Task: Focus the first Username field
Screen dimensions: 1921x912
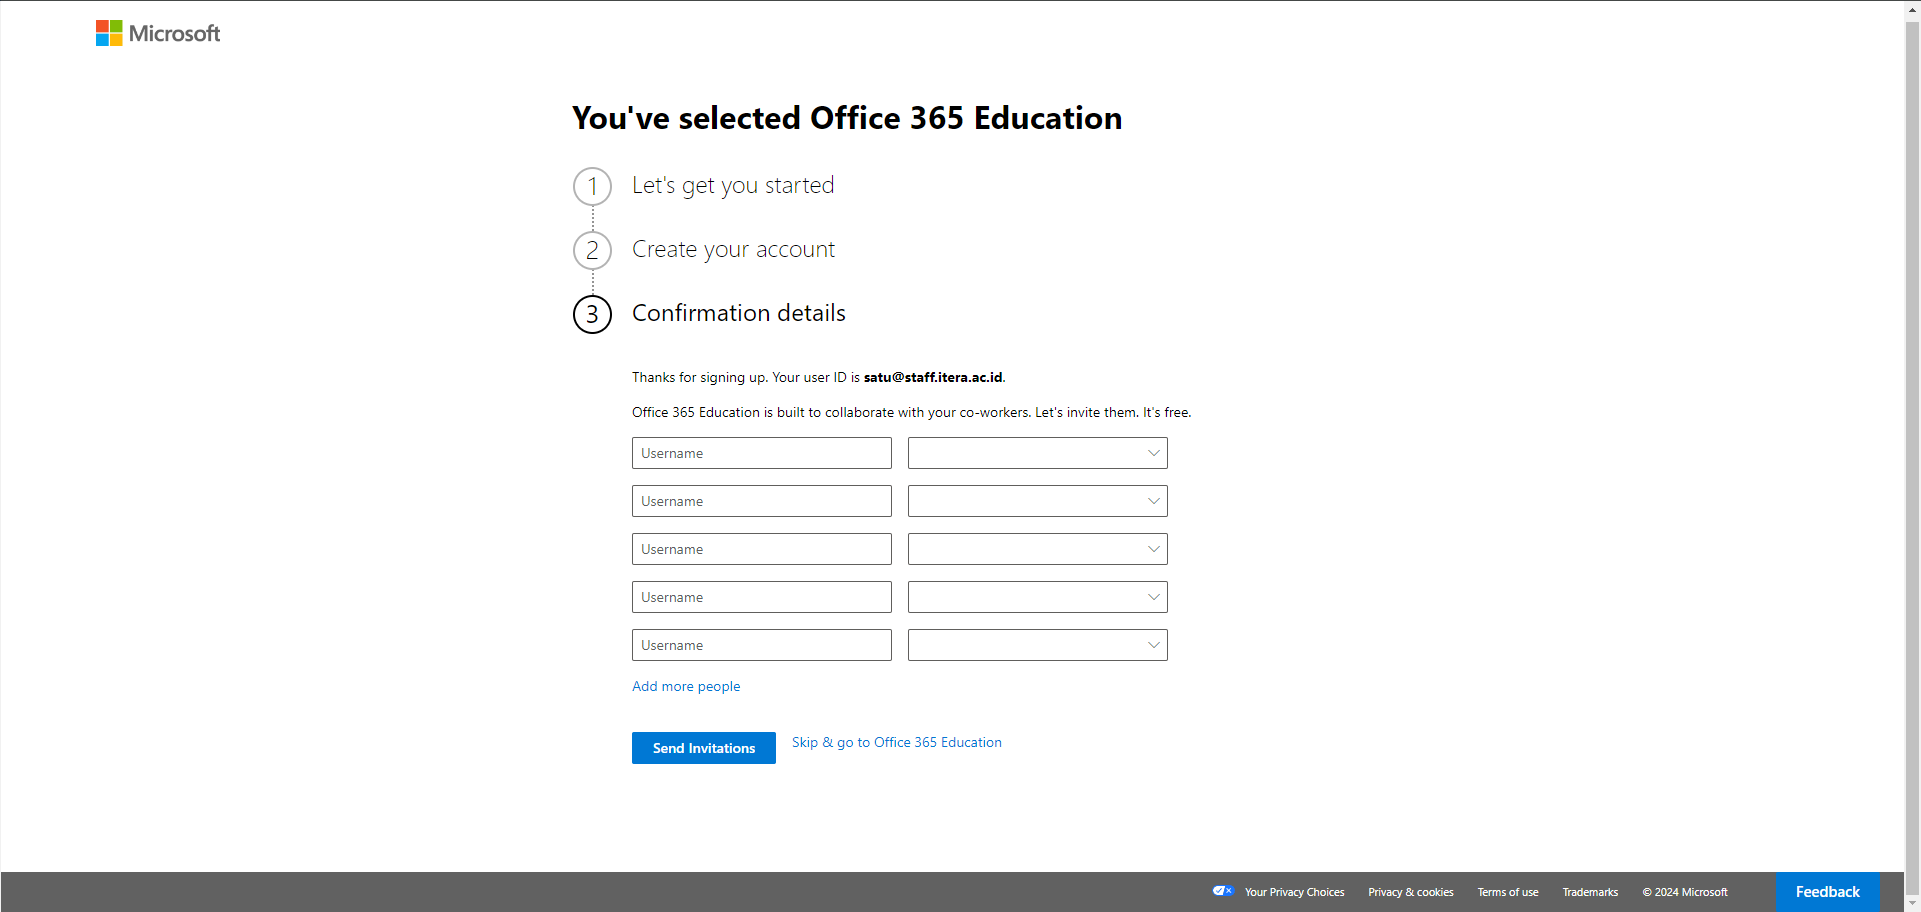Action: click(x=761, y=453)
